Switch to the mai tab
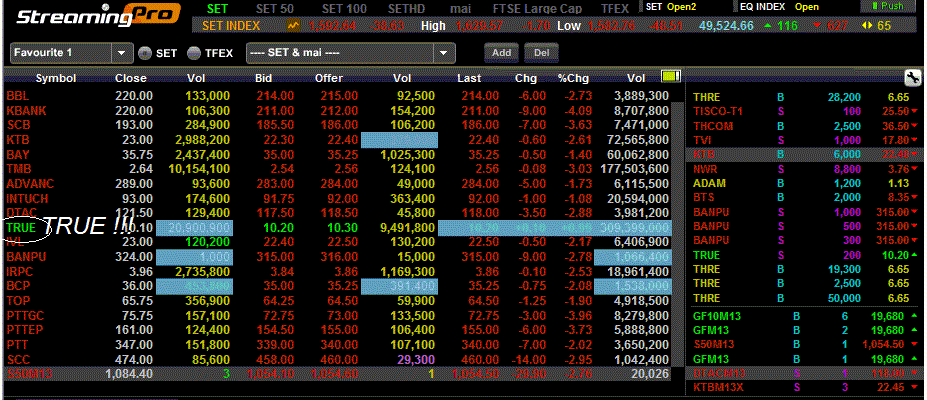Image resolution: width=927 pixels, height=400 pixels. point(461,8)
